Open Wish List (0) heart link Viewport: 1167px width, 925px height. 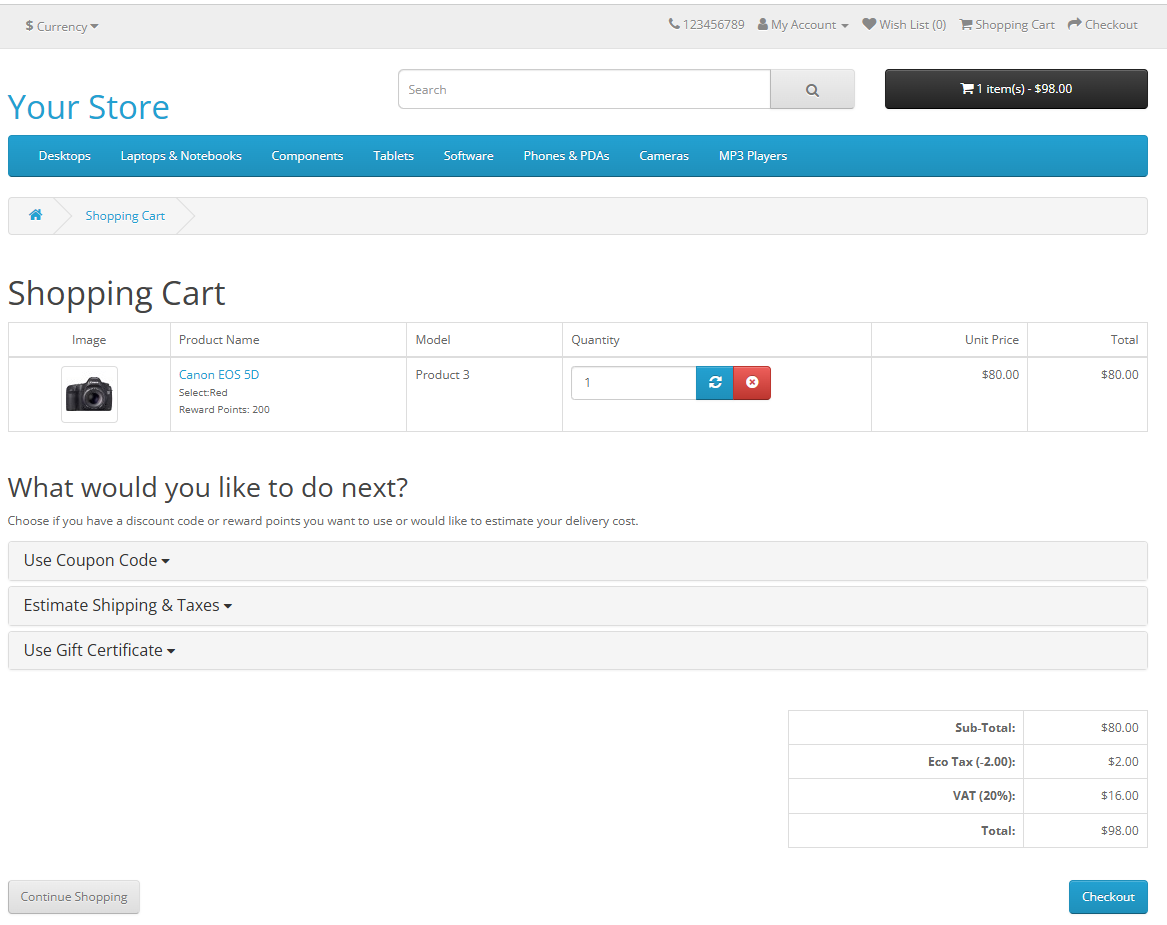[904, 25]
